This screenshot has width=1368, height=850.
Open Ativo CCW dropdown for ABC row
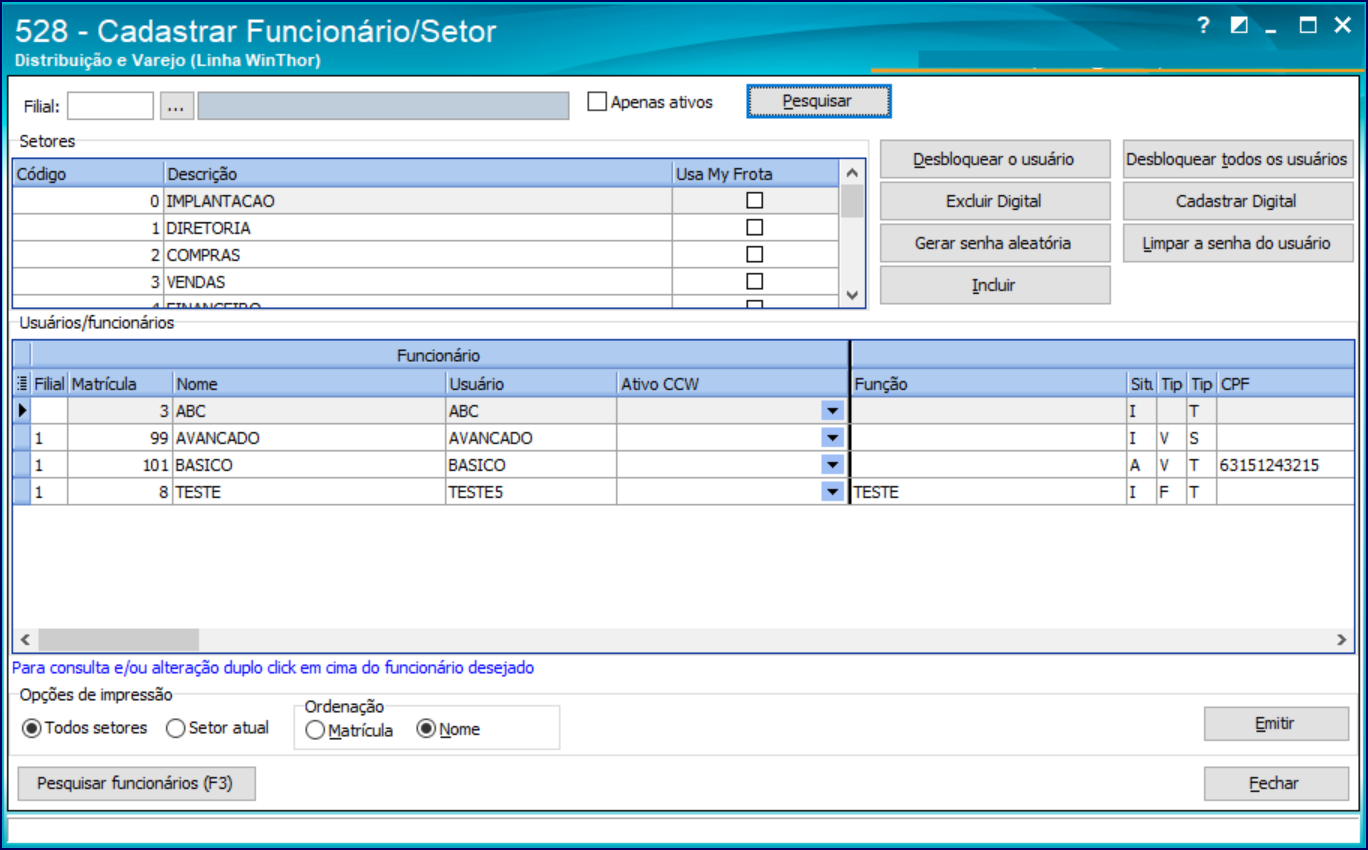(831, 410)
